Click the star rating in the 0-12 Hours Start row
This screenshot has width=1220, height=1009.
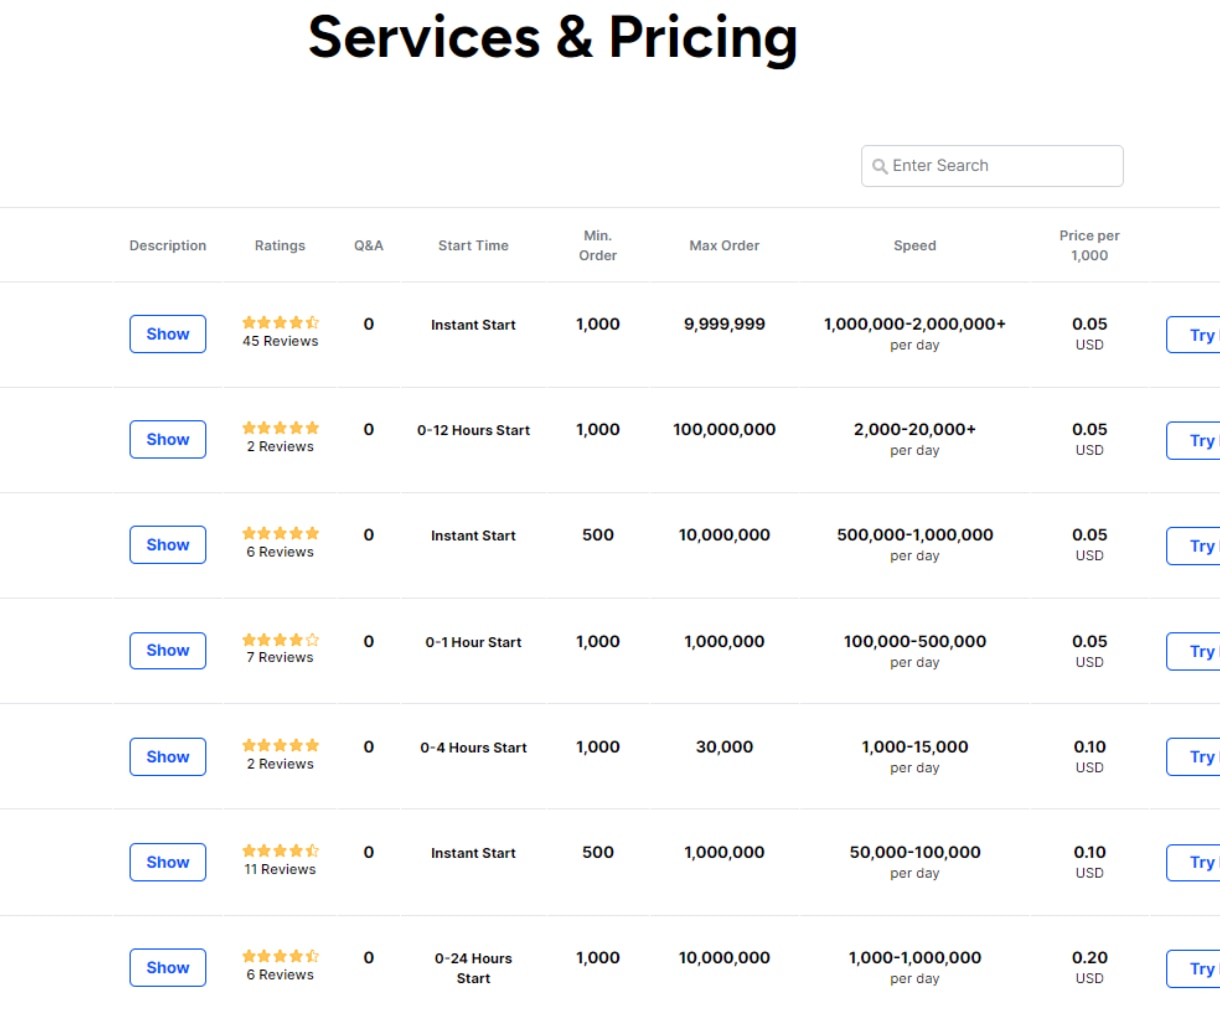(280, 428)
